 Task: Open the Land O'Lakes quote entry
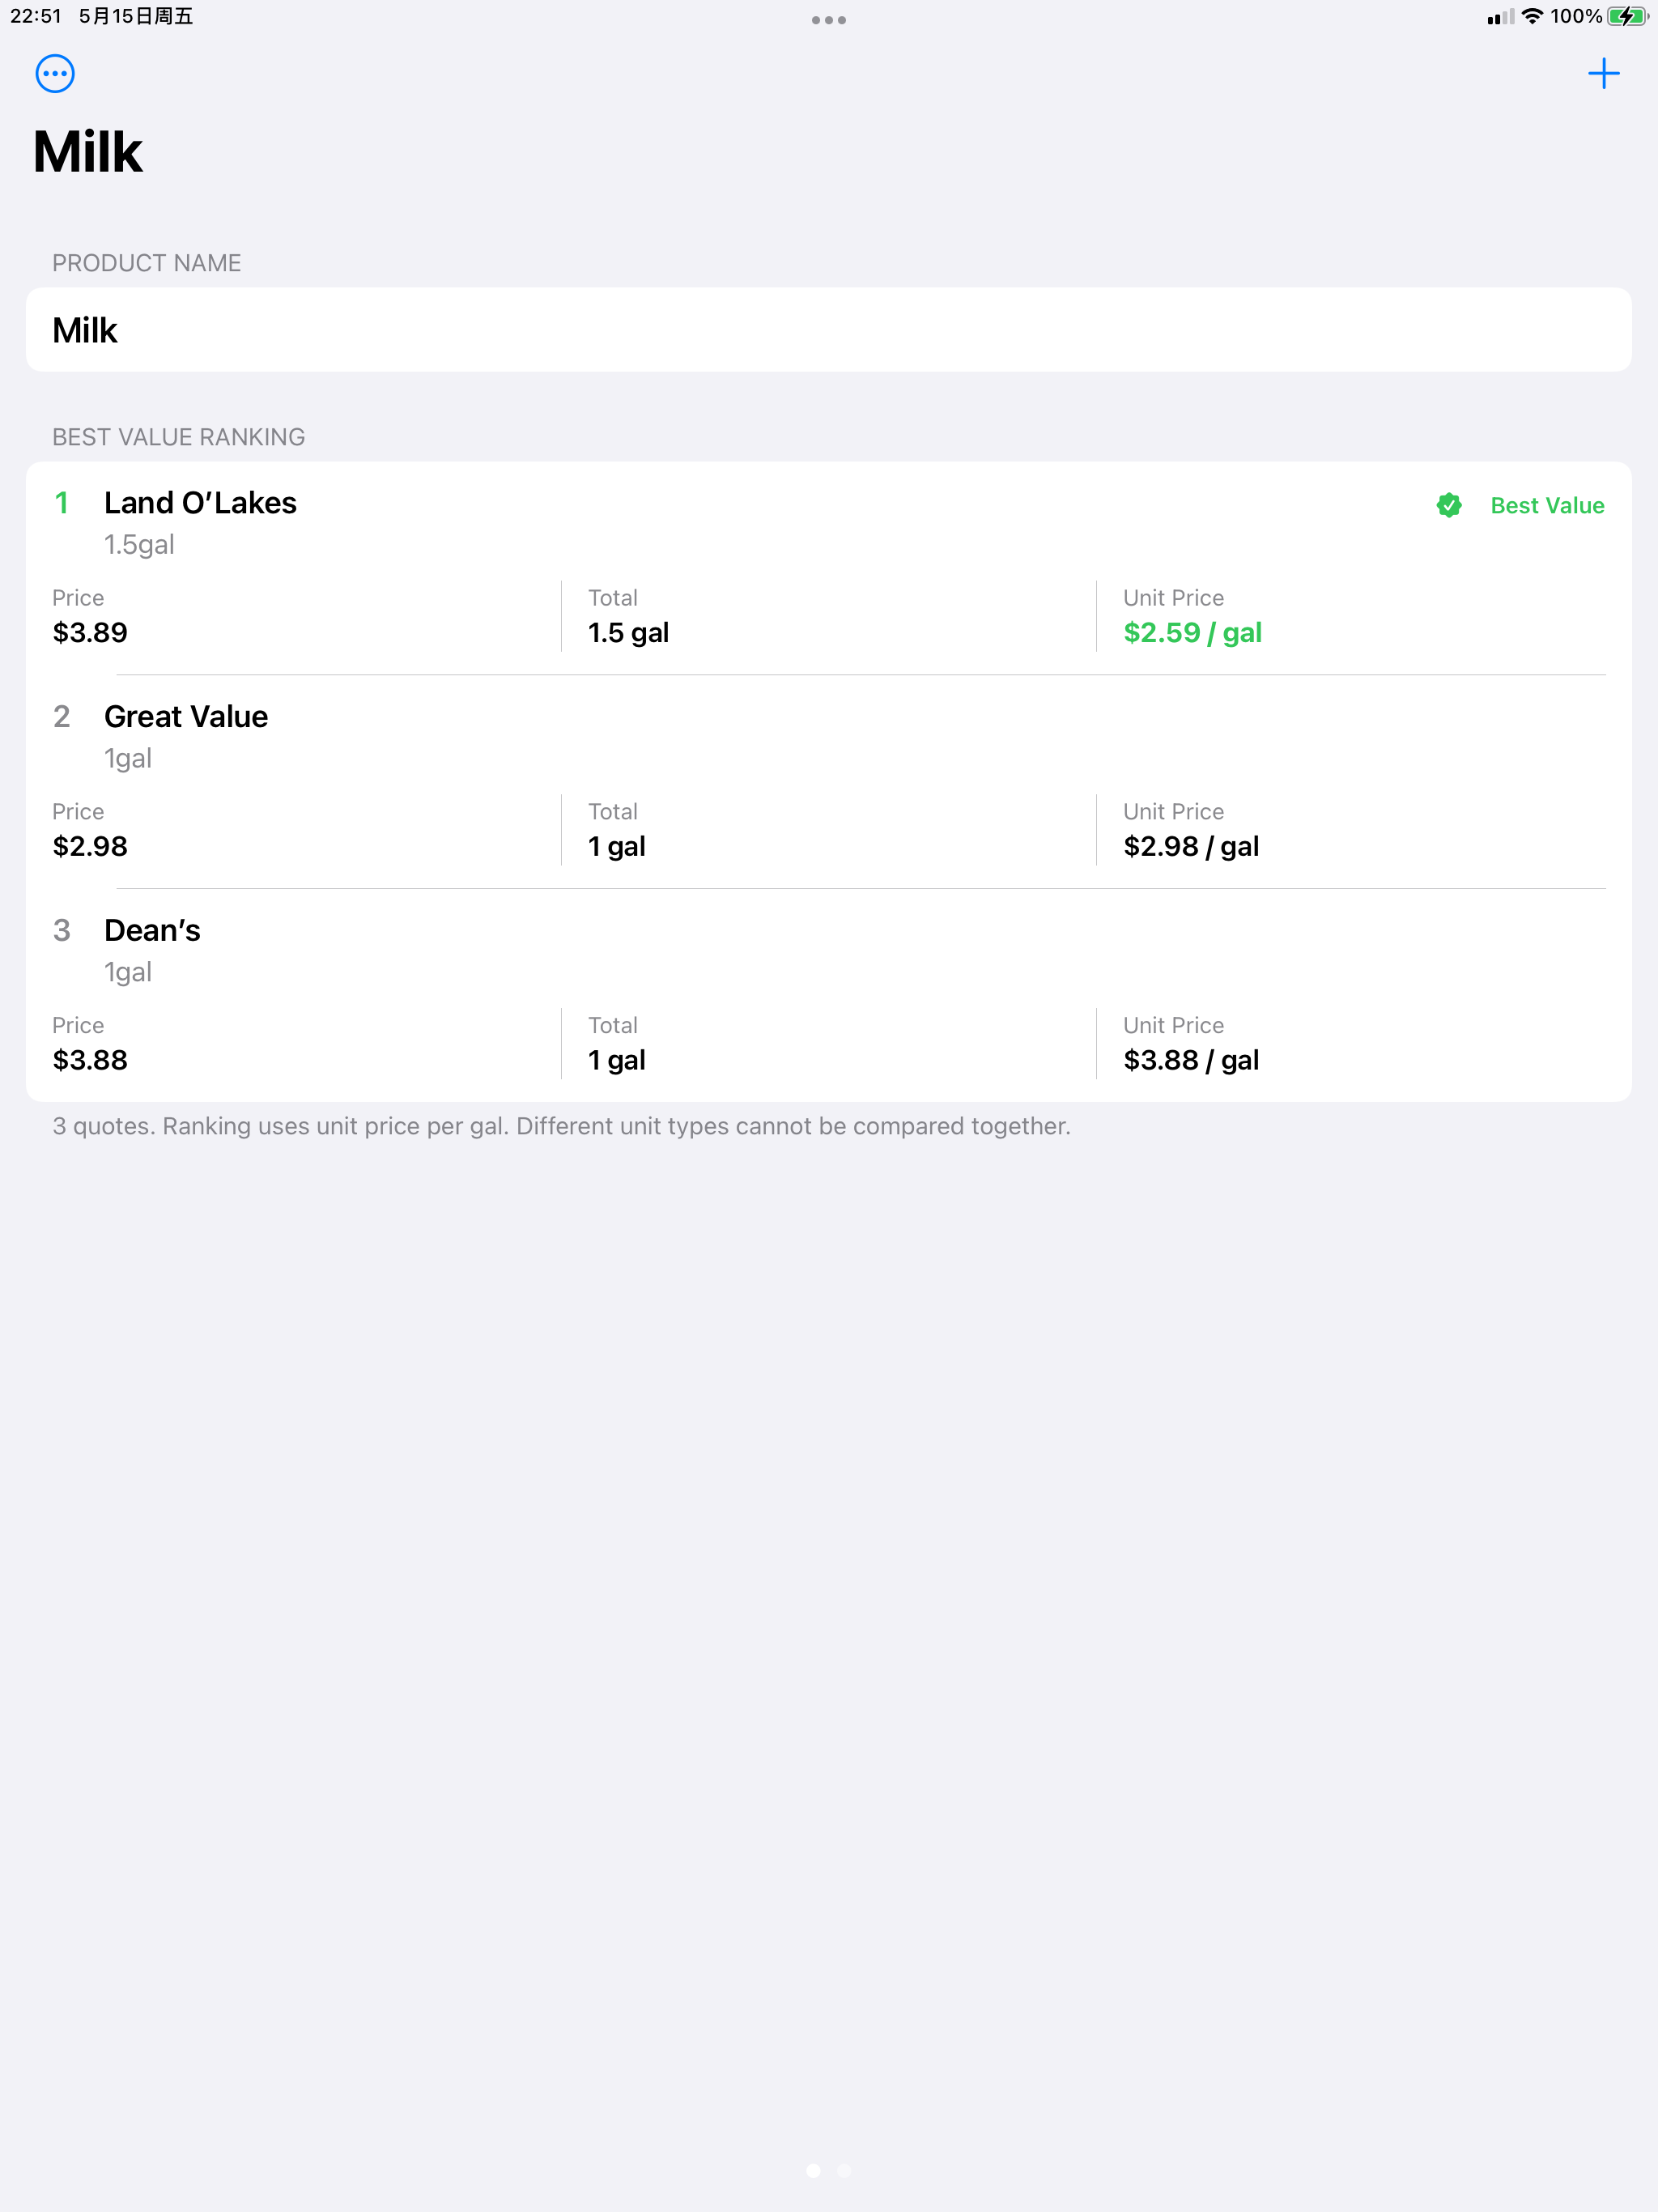coord(829,568)
